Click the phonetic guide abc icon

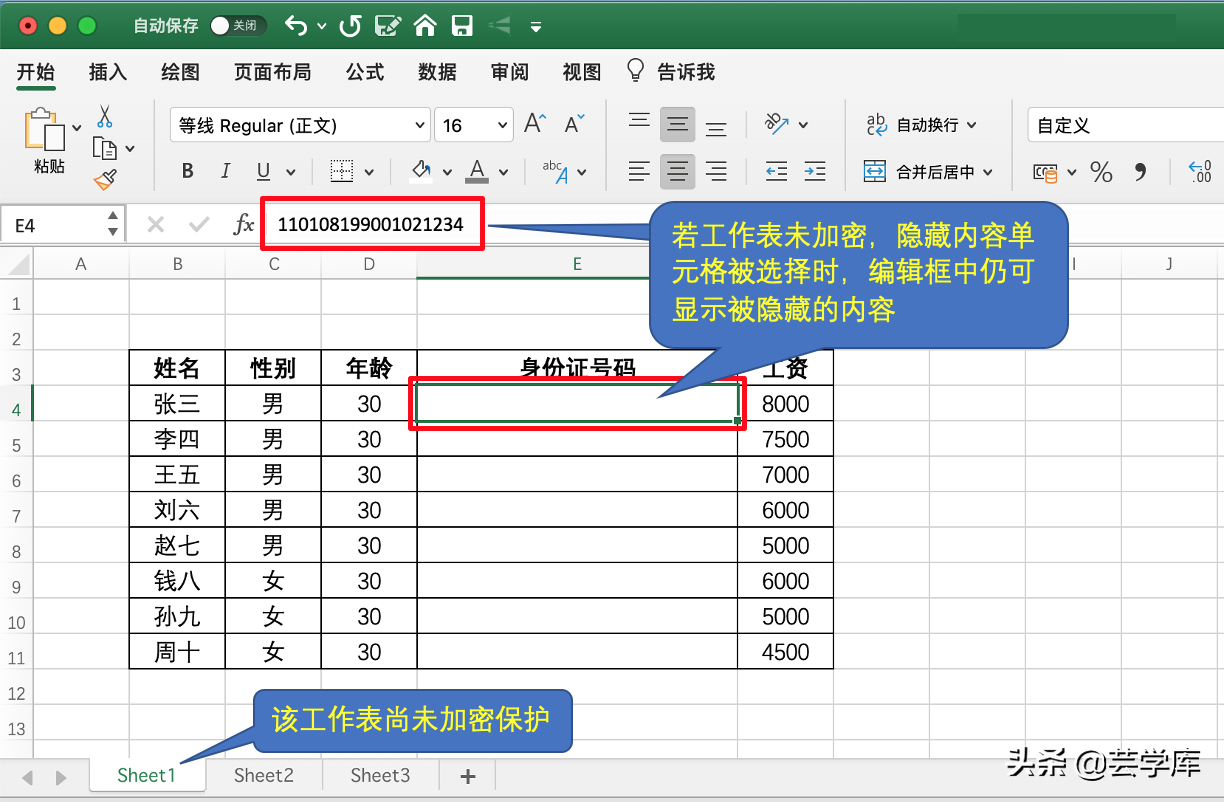pyautogui.click(x=556, y=171)
